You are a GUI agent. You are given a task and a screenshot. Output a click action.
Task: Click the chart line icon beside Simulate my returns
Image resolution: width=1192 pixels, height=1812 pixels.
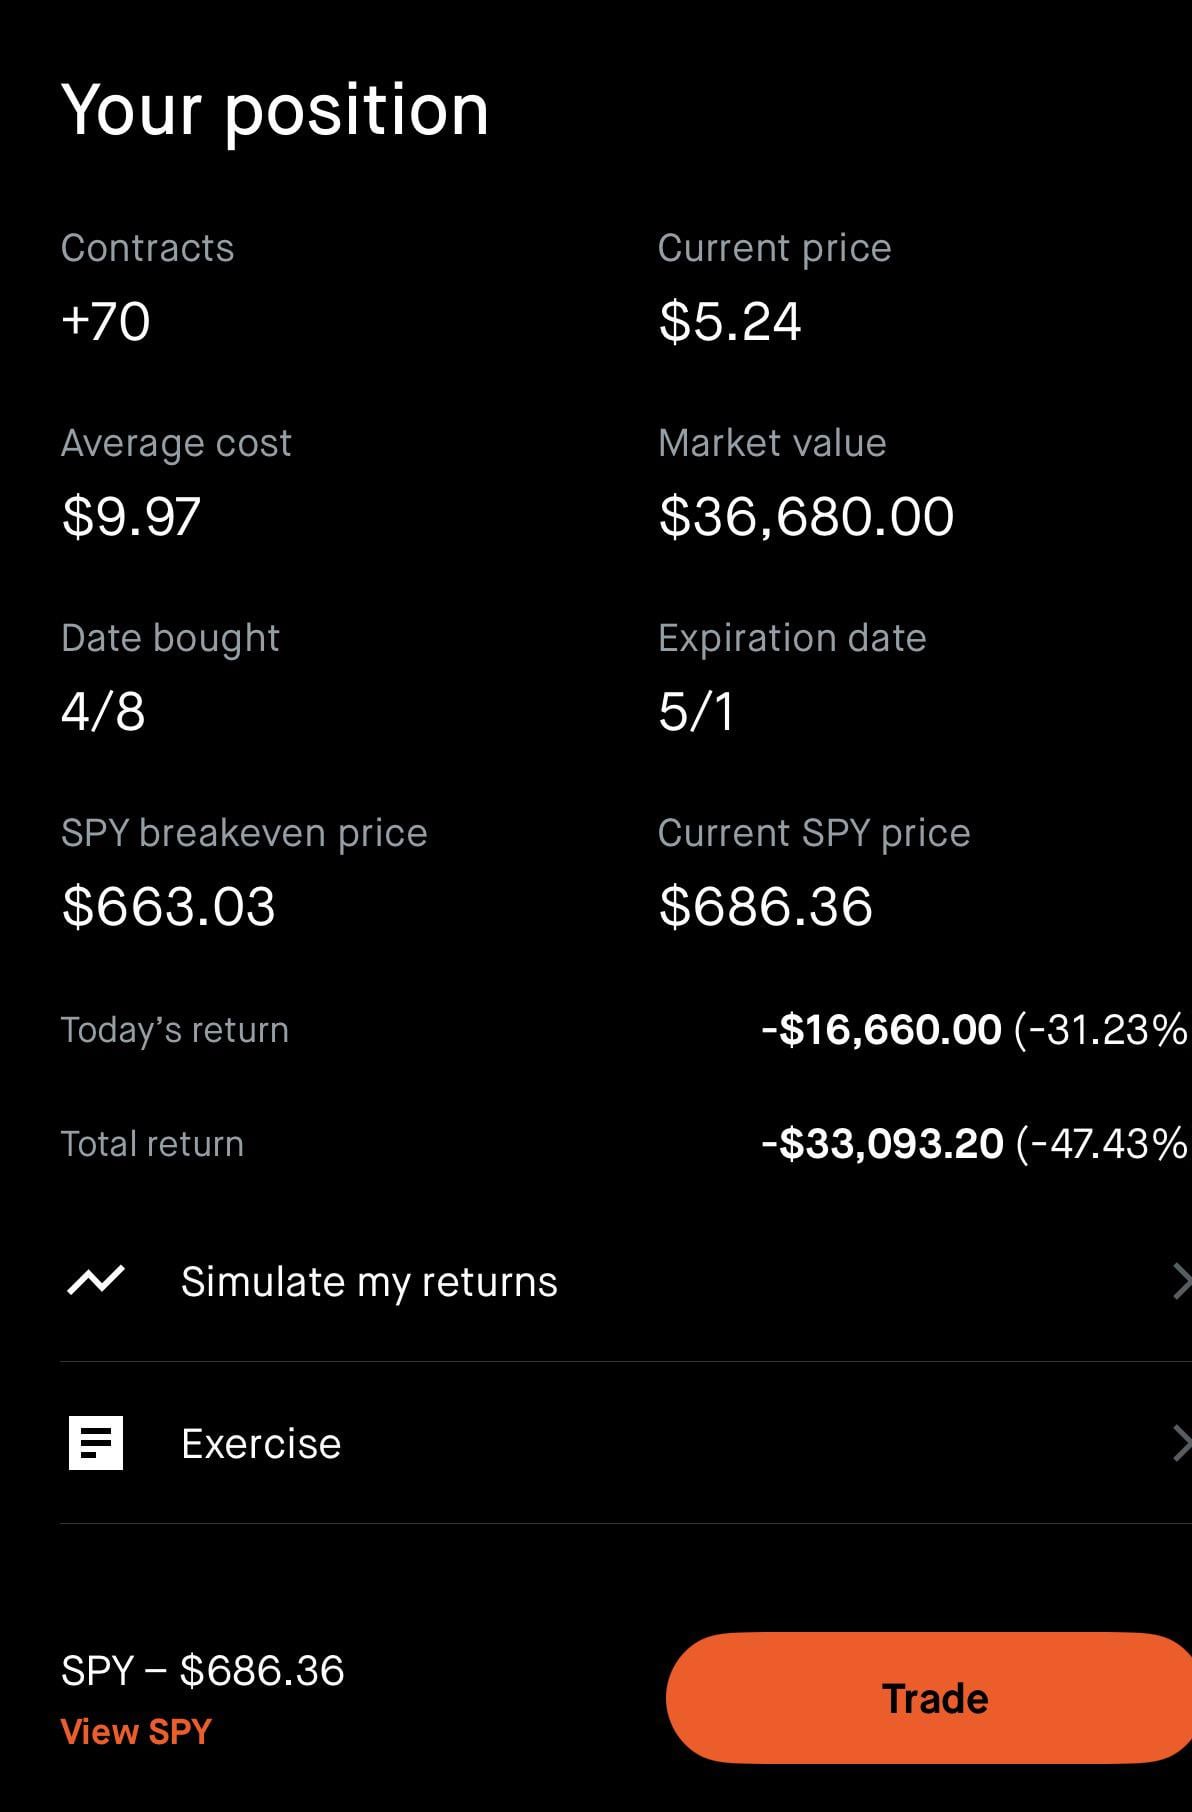(x=95, y=1281)
